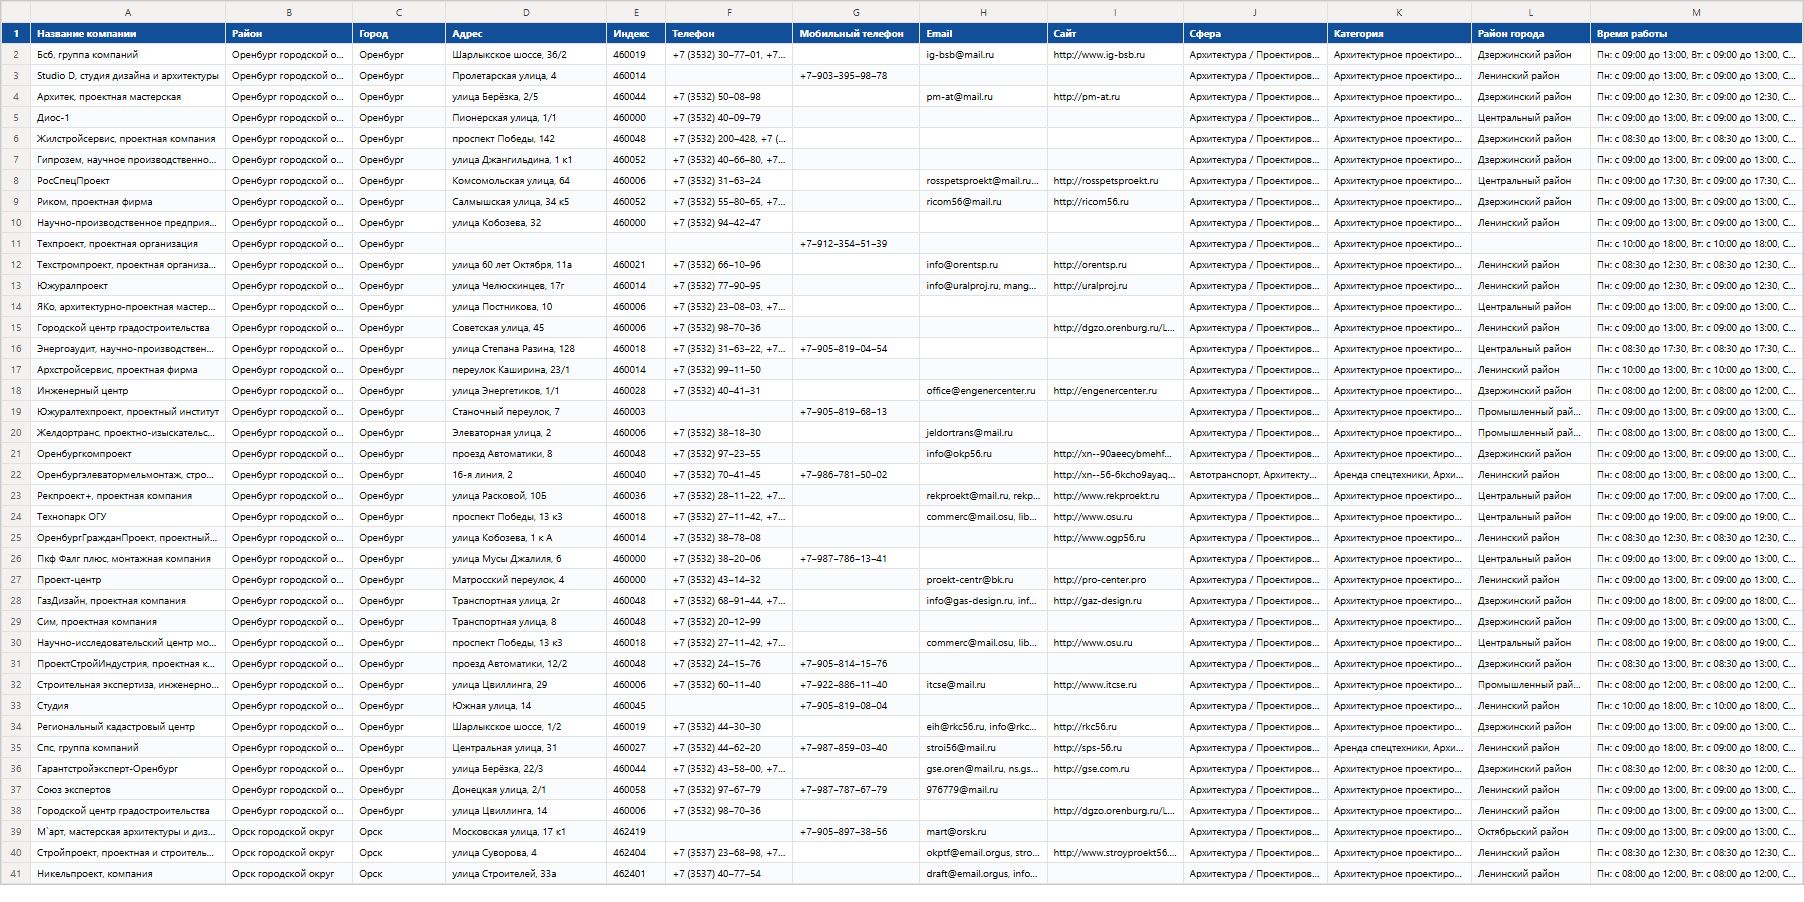1804x902 pixels.
Task: Select mobile phone cell '+7-986-781-50-02'
Action: click(856, 475)
